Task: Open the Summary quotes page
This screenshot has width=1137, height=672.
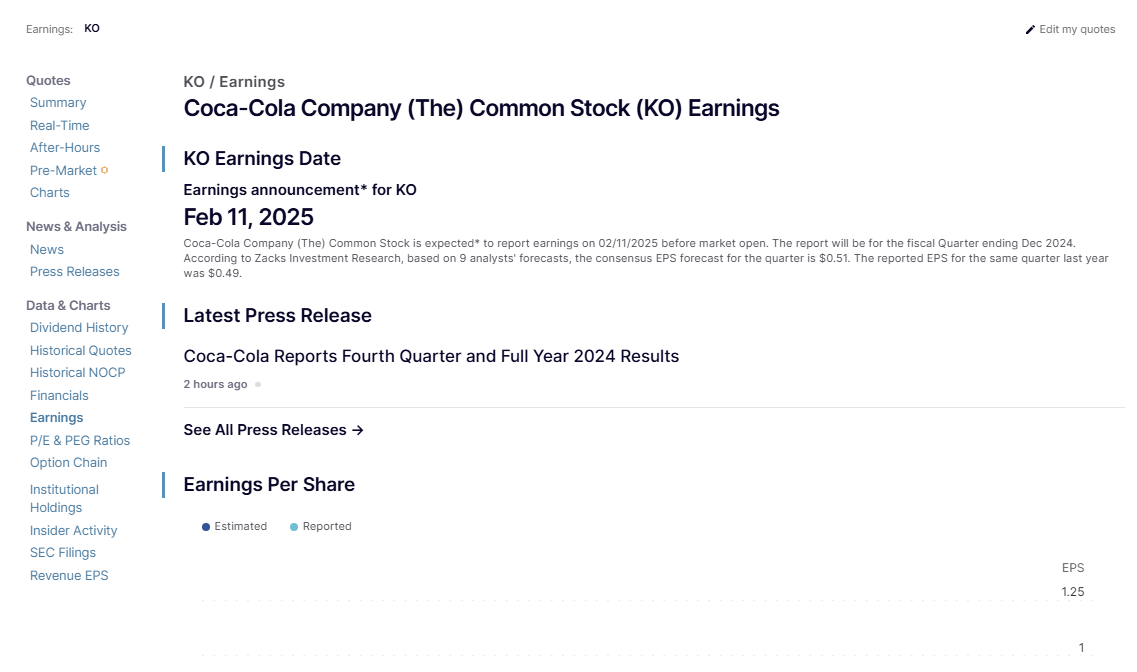Action: pyautogui.click(x=58, y=103)
